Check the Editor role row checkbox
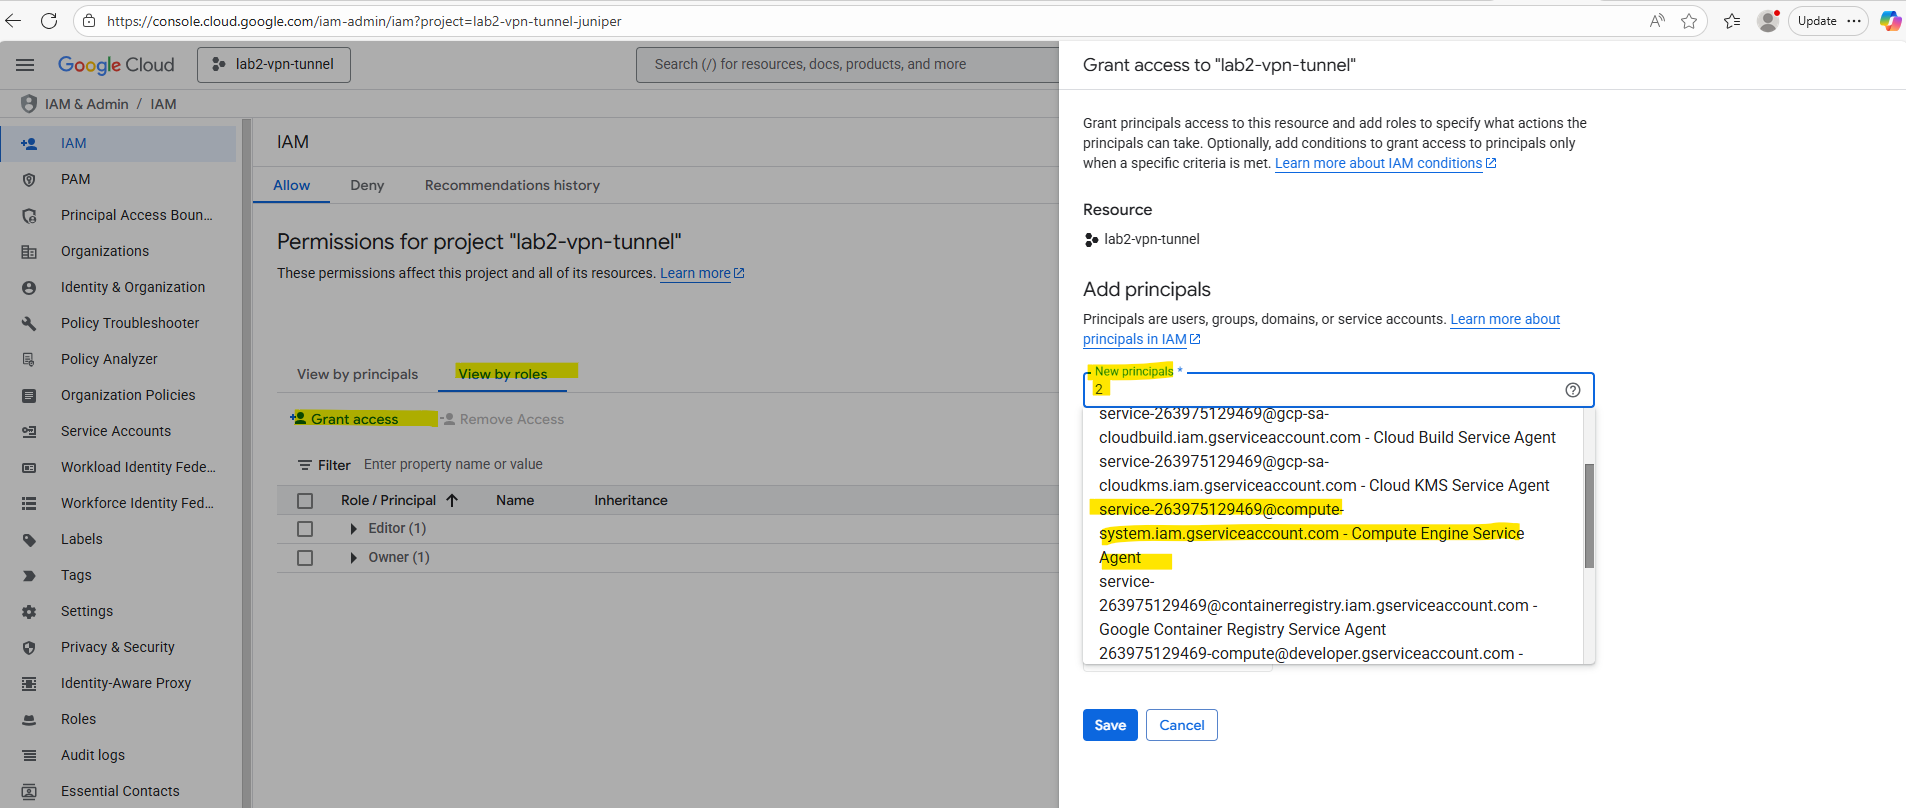Image resolution: width=1906 pixels, height=808 pixels. click(x=305, y=529)
